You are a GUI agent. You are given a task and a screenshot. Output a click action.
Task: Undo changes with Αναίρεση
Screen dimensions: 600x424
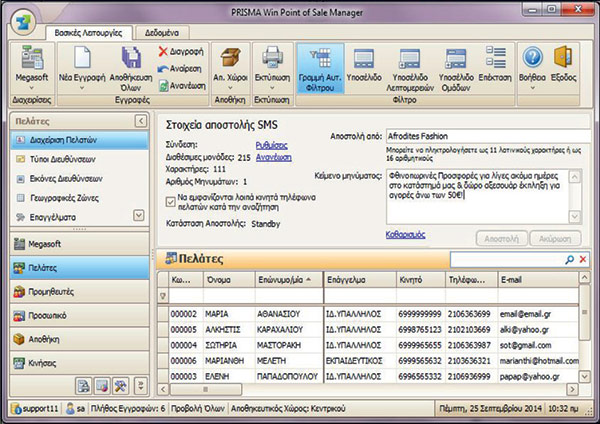click(x=179, y=68)
